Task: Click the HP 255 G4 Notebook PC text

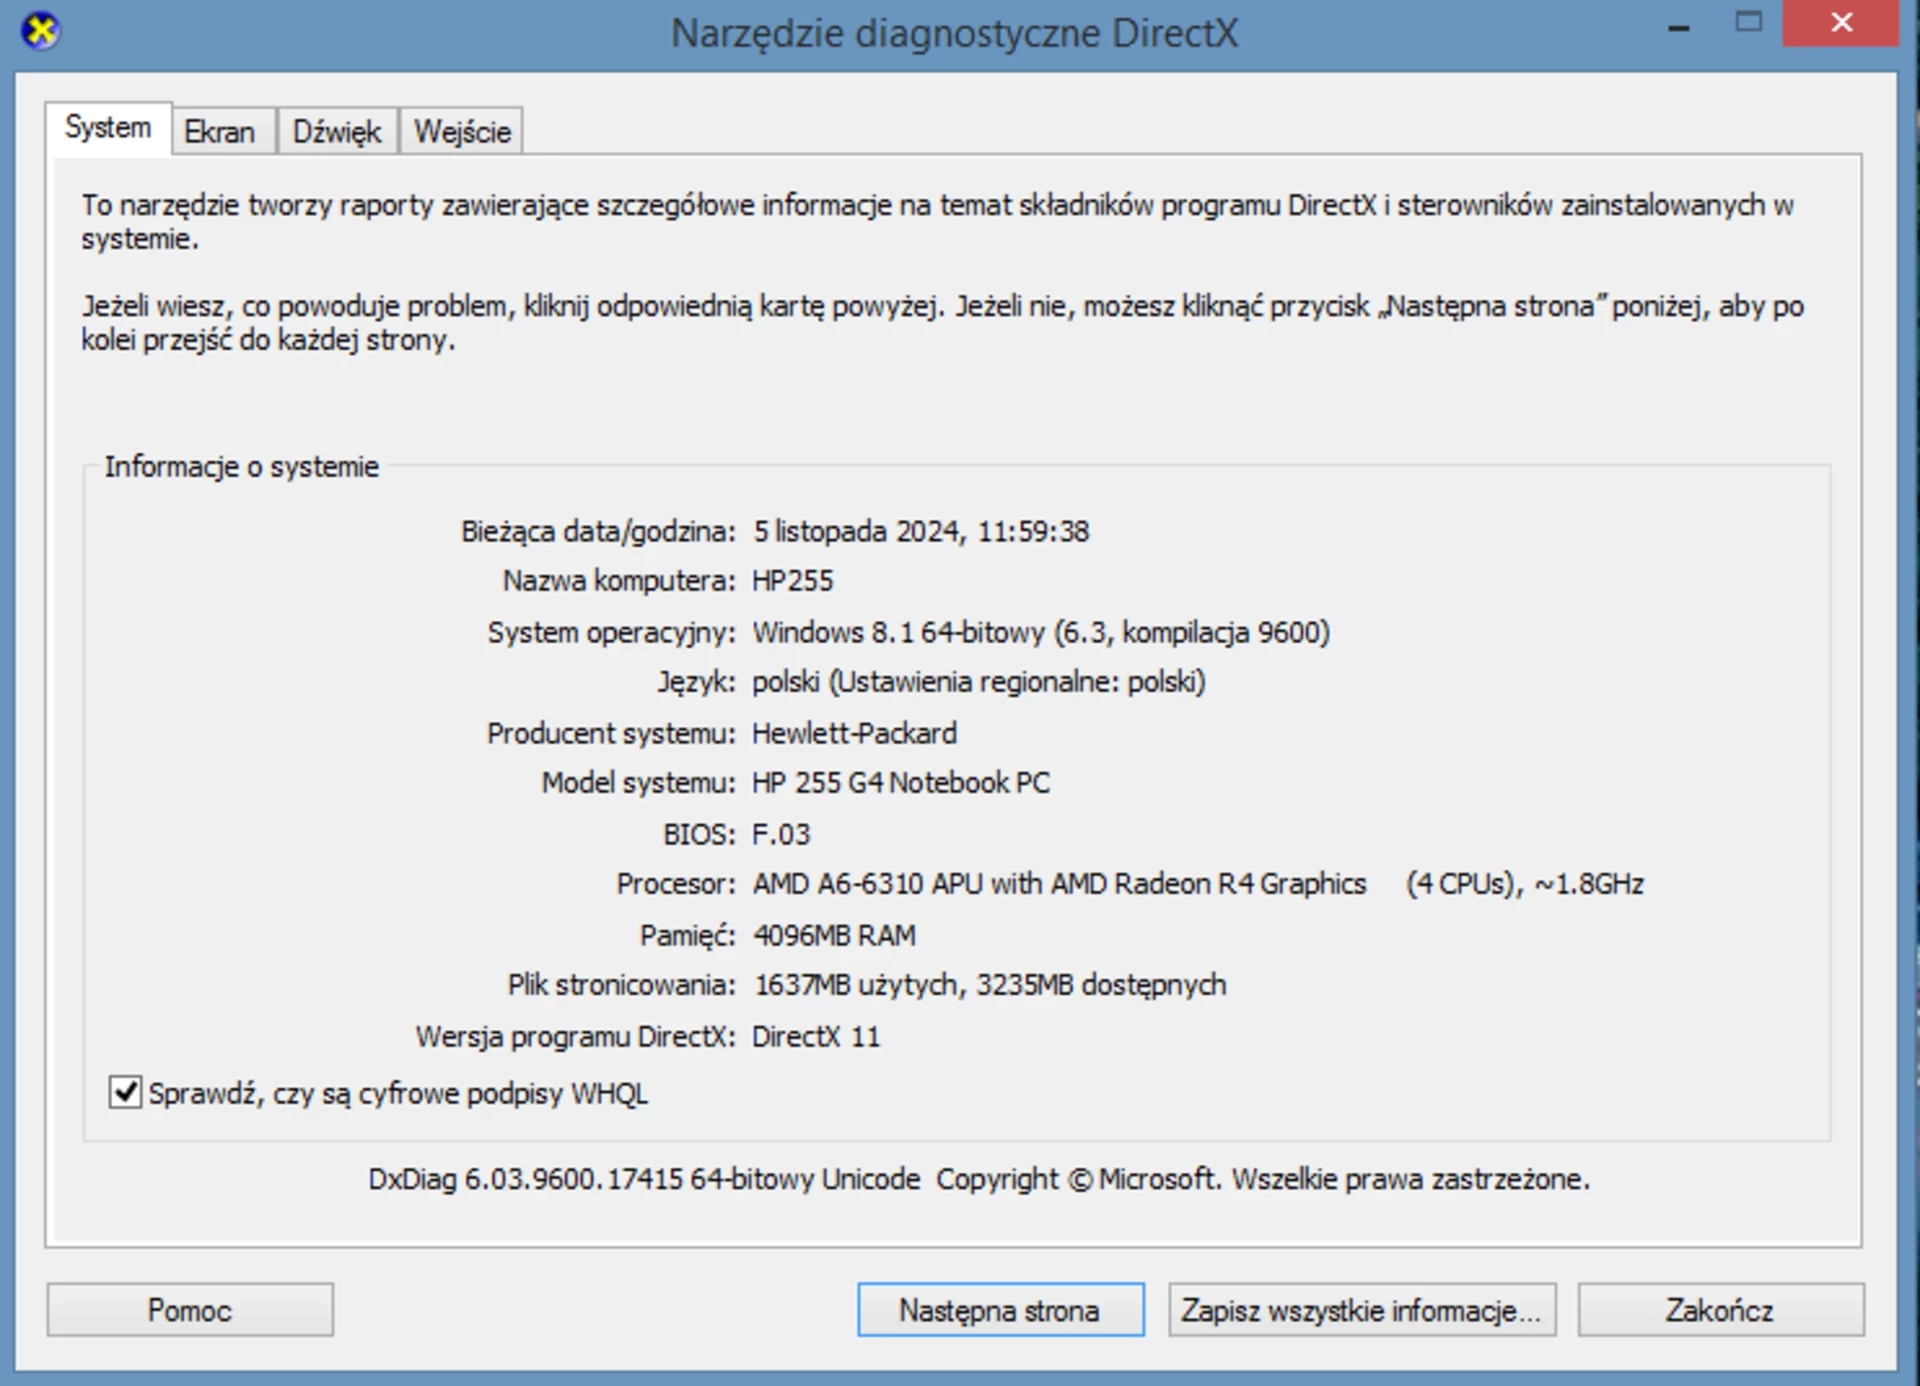Action: click(901, 783)
